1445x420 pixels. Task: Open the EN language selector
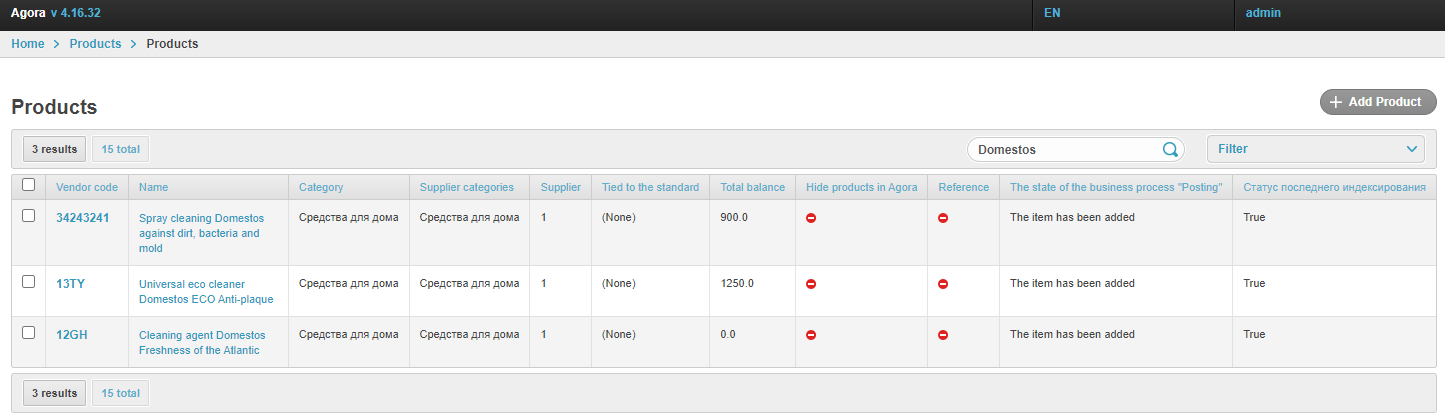coord(1052,13)
